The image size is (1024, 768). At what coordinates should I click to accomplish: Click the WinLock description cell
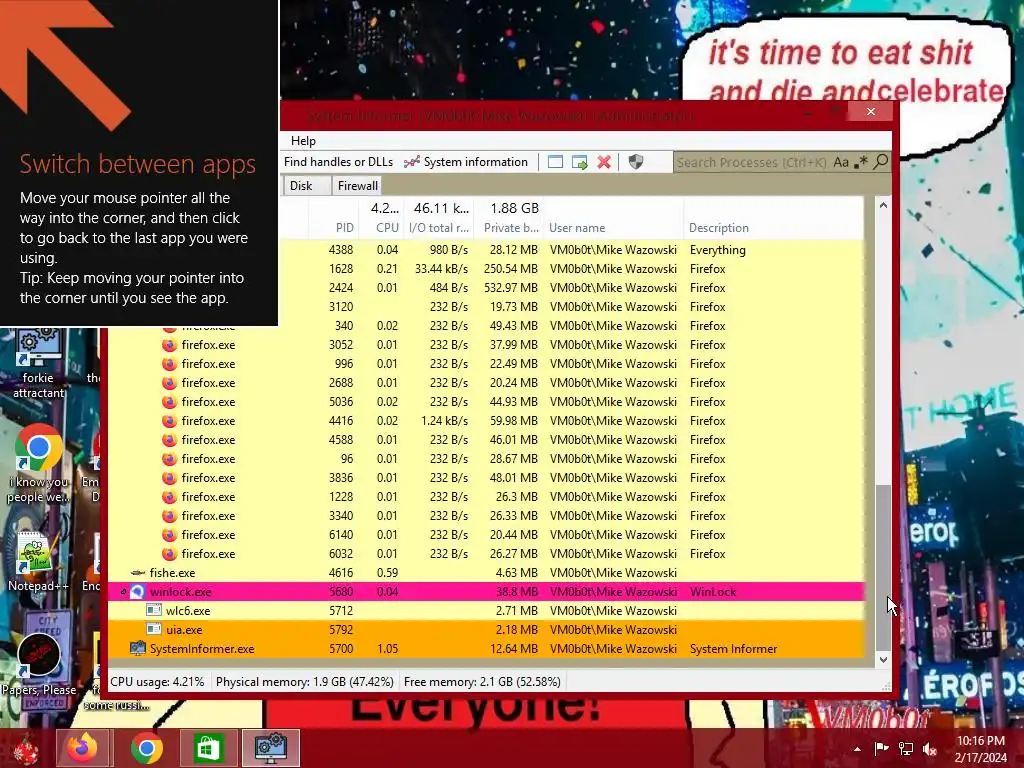[x=712, y=592]
